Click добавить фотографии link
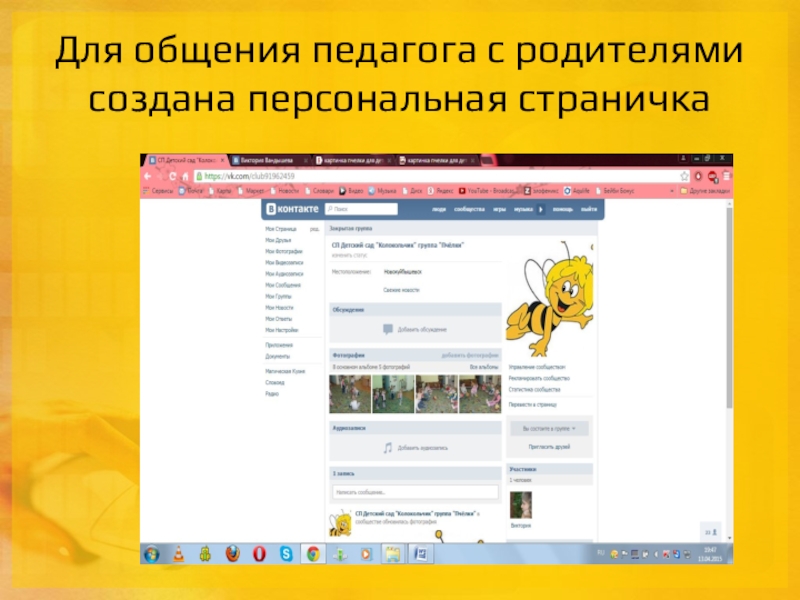 click(x=470, y=355)
